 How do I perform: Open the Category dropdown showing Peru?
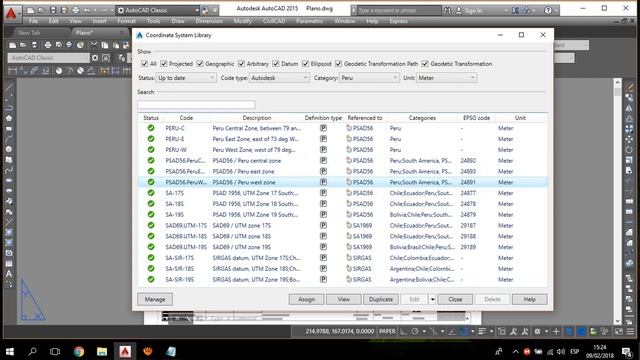pos(369,78)
